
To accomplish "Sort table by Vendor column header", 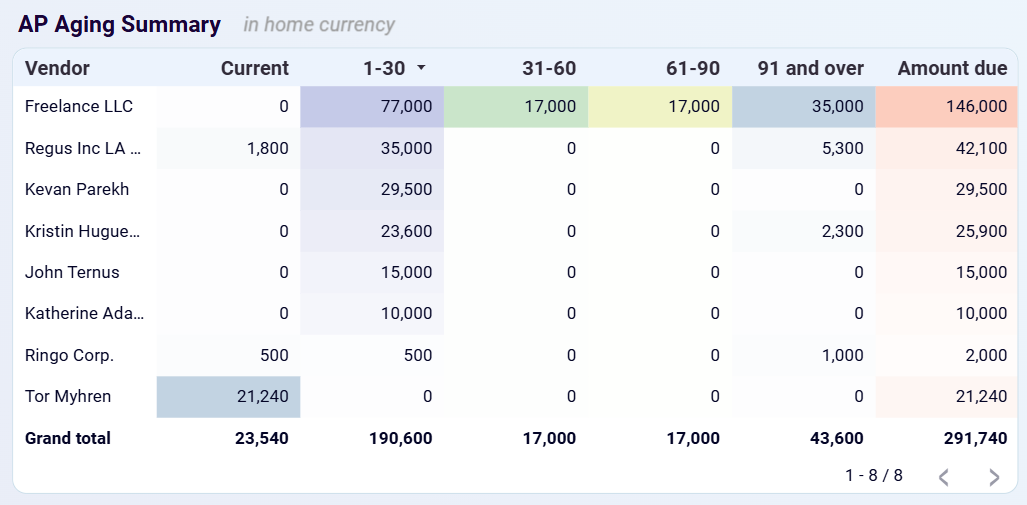I will [x=57, y=68].
